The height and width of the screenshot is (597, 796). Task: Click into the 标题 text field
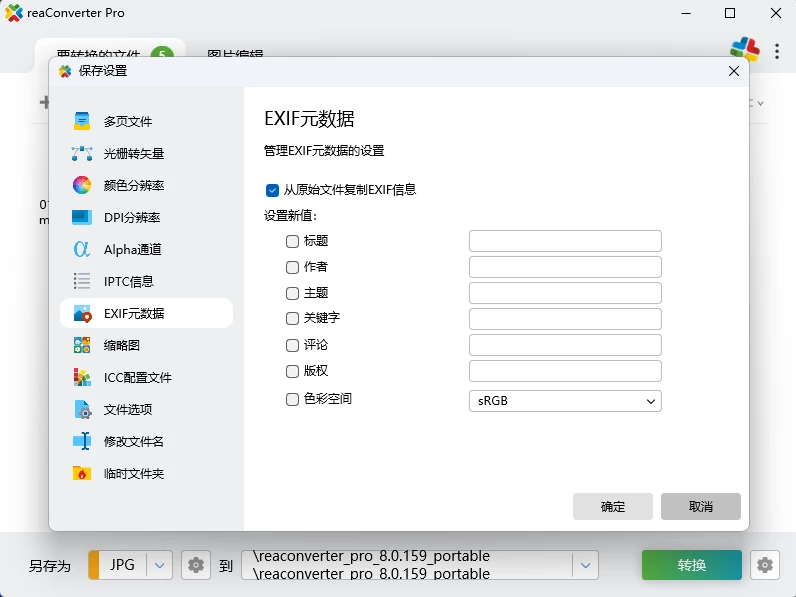565,241
